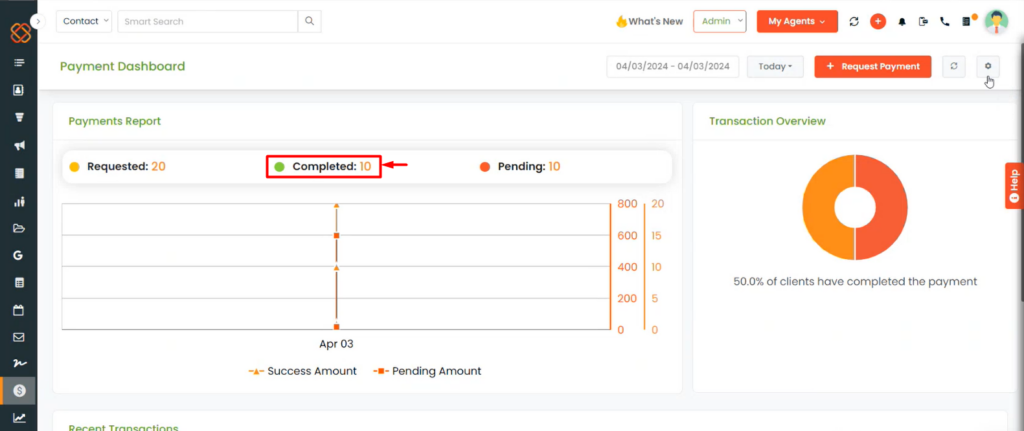The width and height of the screenshot is (1024, 431).
Task: Click the Pending: 10 stat
Action: click(520, 167)
